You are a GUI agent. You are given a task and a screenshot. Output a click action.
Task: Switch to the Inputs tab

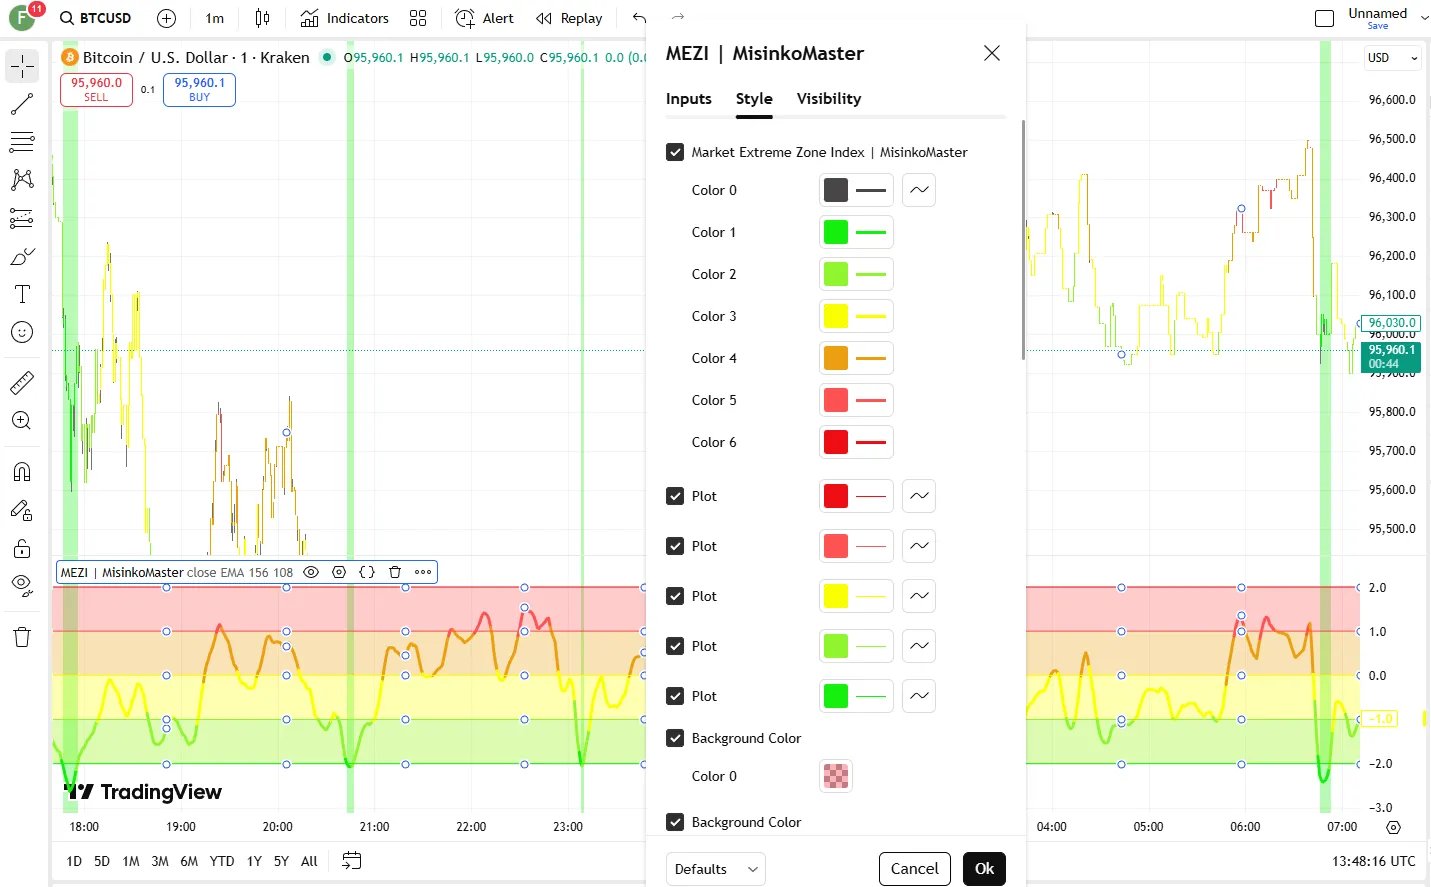click(x=688, y=98)
